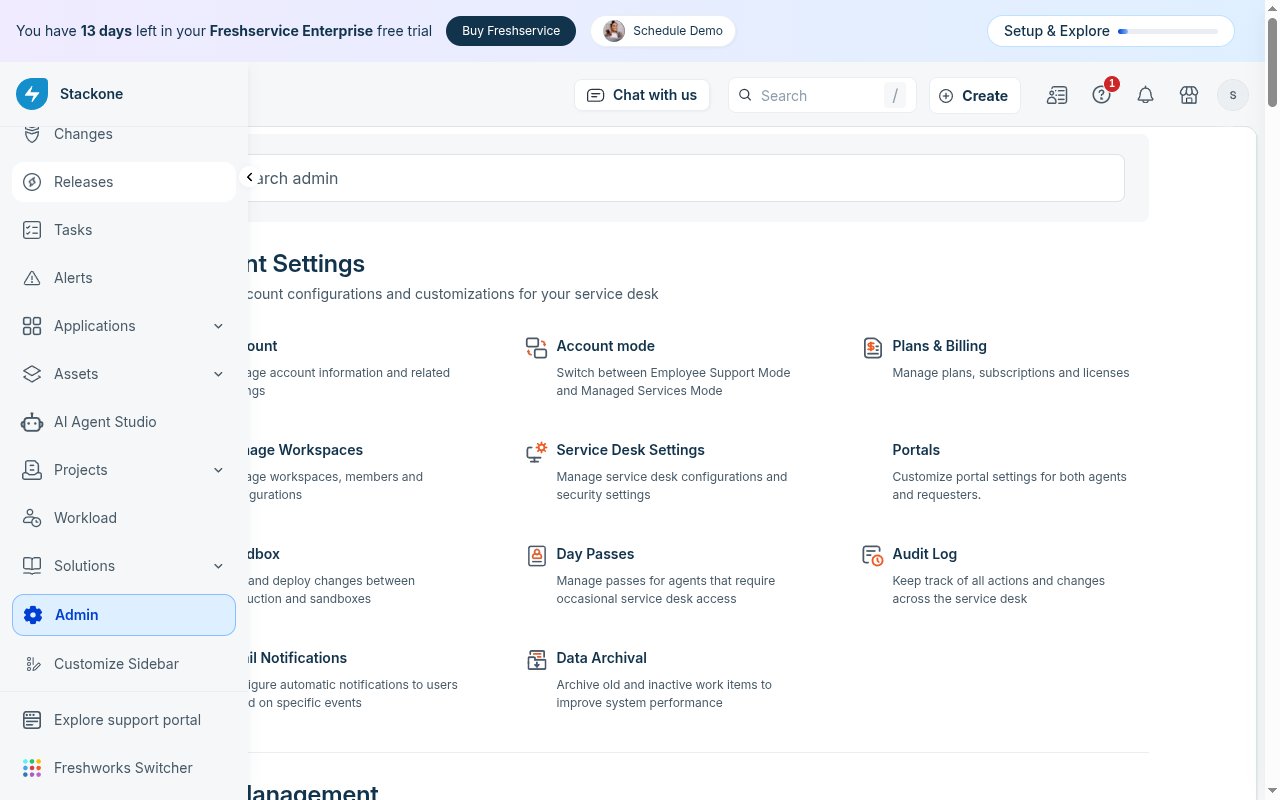
Task: Open Service Desk Settings link
Action: (x=631, y=450)
